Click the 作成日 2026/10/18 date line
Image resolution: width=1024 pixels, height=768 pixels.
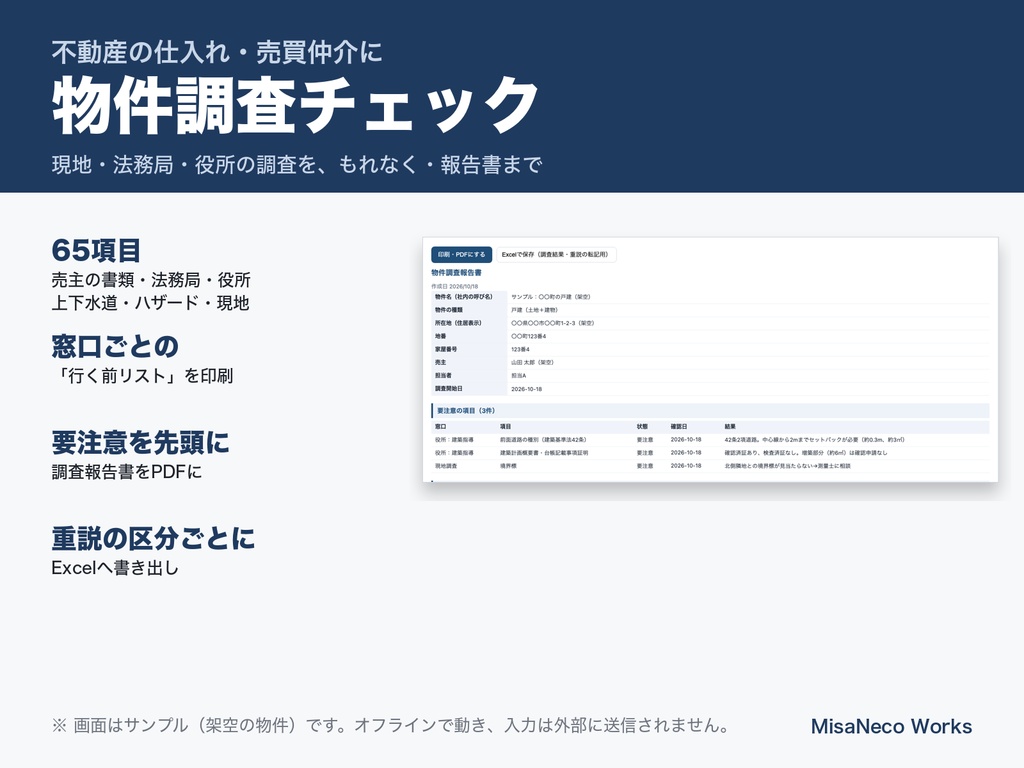455,286
